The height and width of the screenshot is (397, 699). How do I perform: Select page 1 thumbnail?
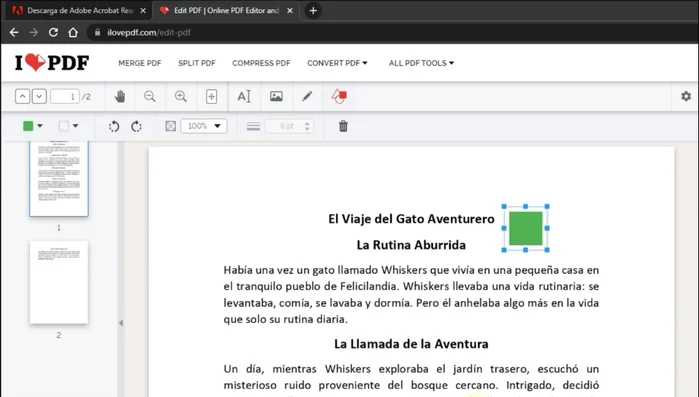tap(59, 179)
